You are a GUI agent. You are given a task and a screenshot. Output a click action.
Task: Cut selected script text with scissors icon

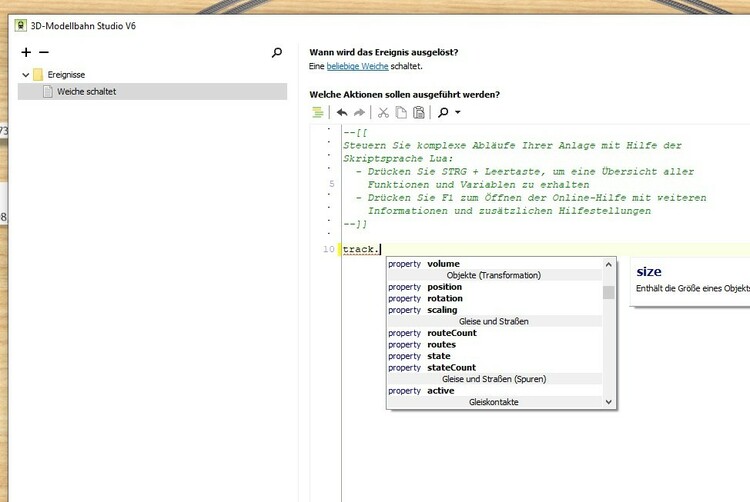pyautogui.click(x=382, y=113)
